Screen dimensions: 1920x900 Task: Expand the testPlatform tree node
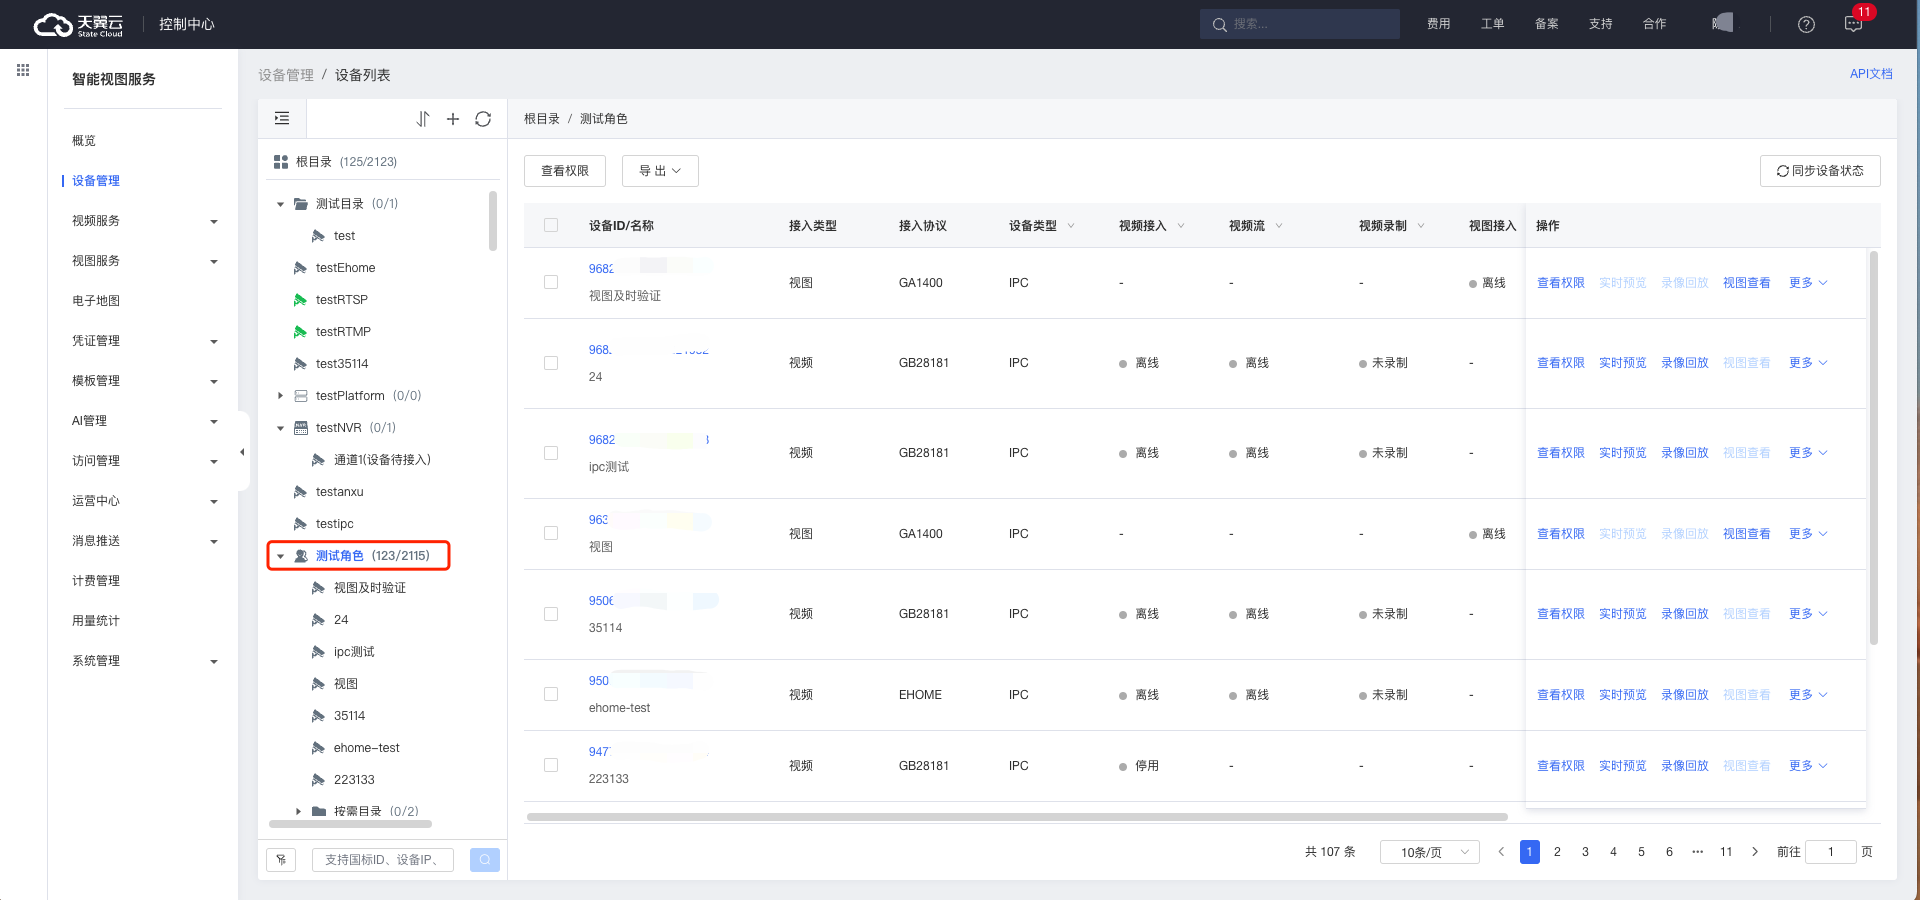click(x=280, y=396)
